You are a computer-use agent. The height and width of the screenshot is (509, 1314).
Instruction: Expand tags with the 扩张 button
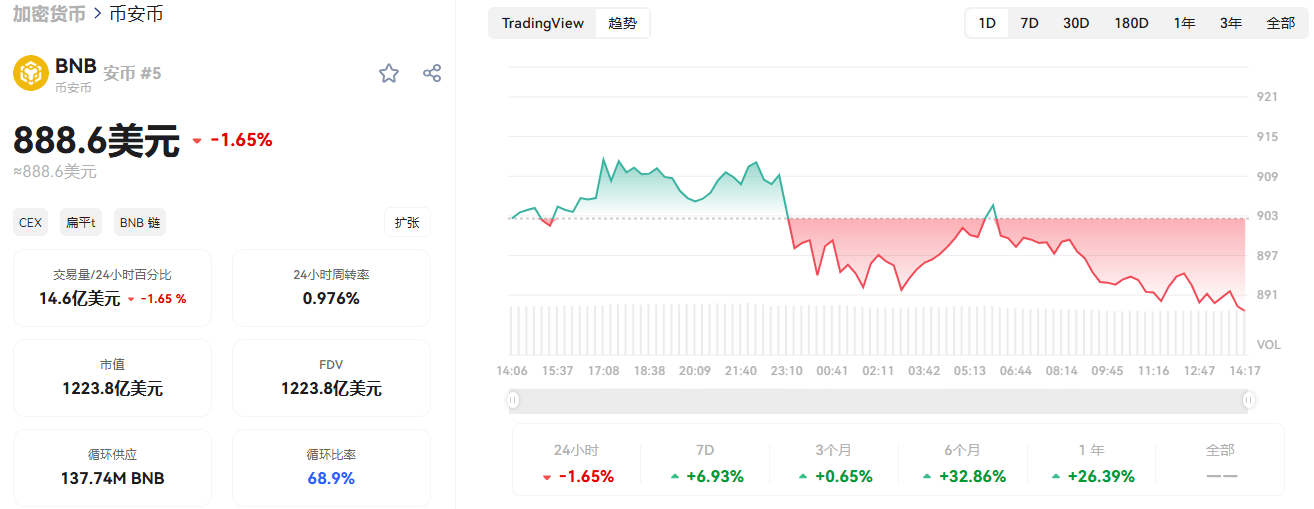click(407, 222)
